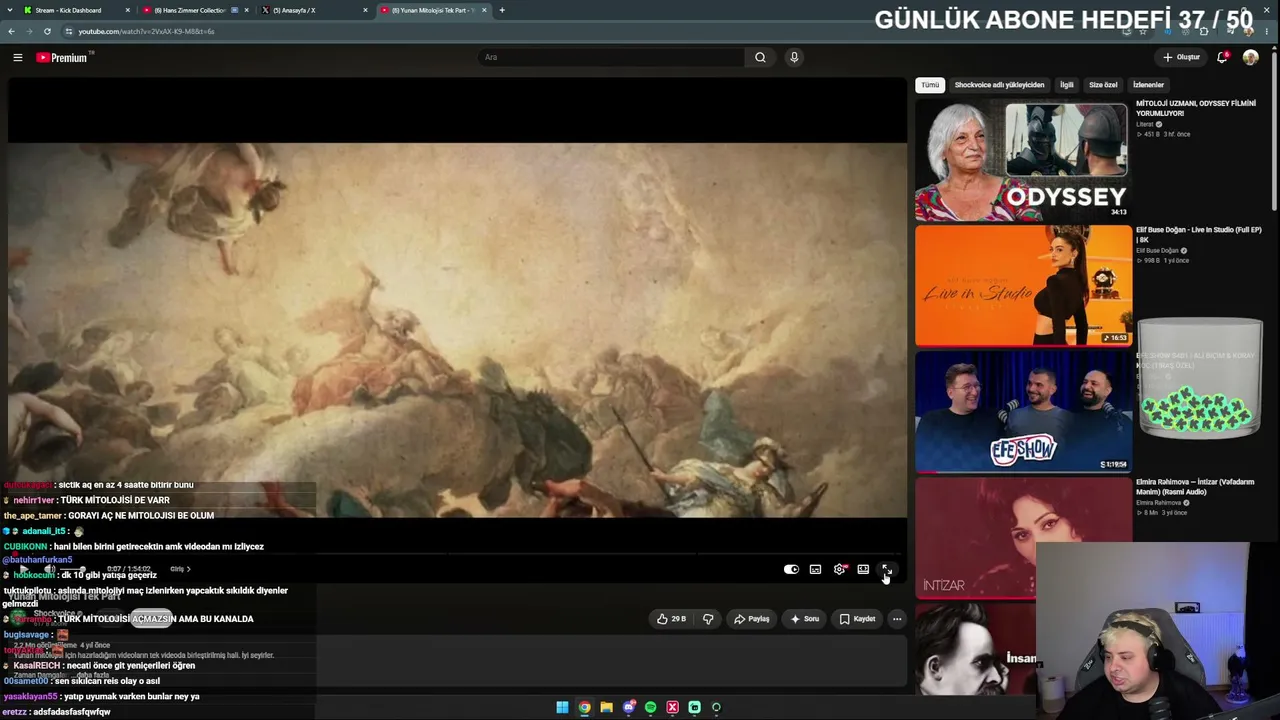Open the EFE SHOW video thumbnail
This screenshot has width=1280, height=720.
(1022, 411)
